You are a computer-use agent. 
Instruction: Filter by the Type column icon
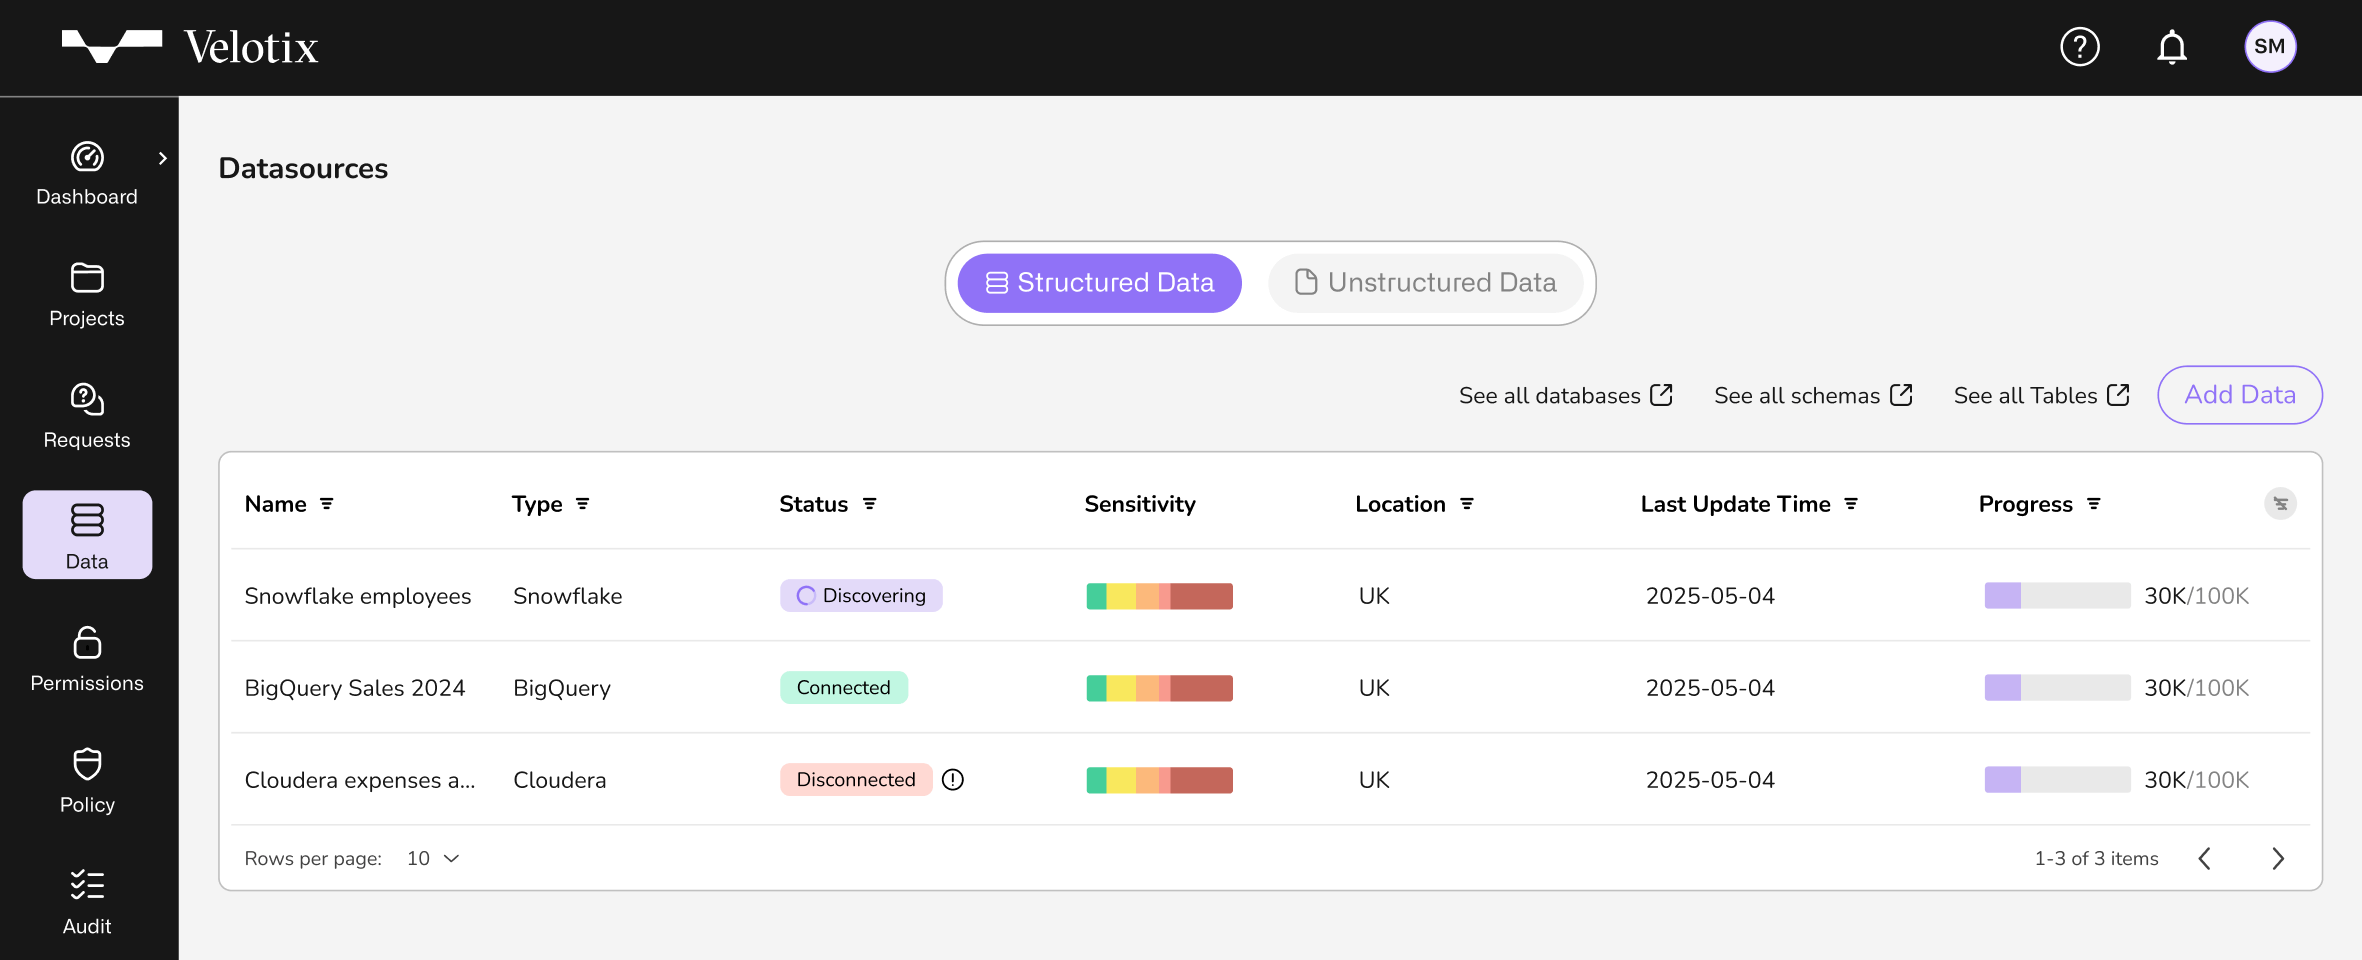coord(582,504)
